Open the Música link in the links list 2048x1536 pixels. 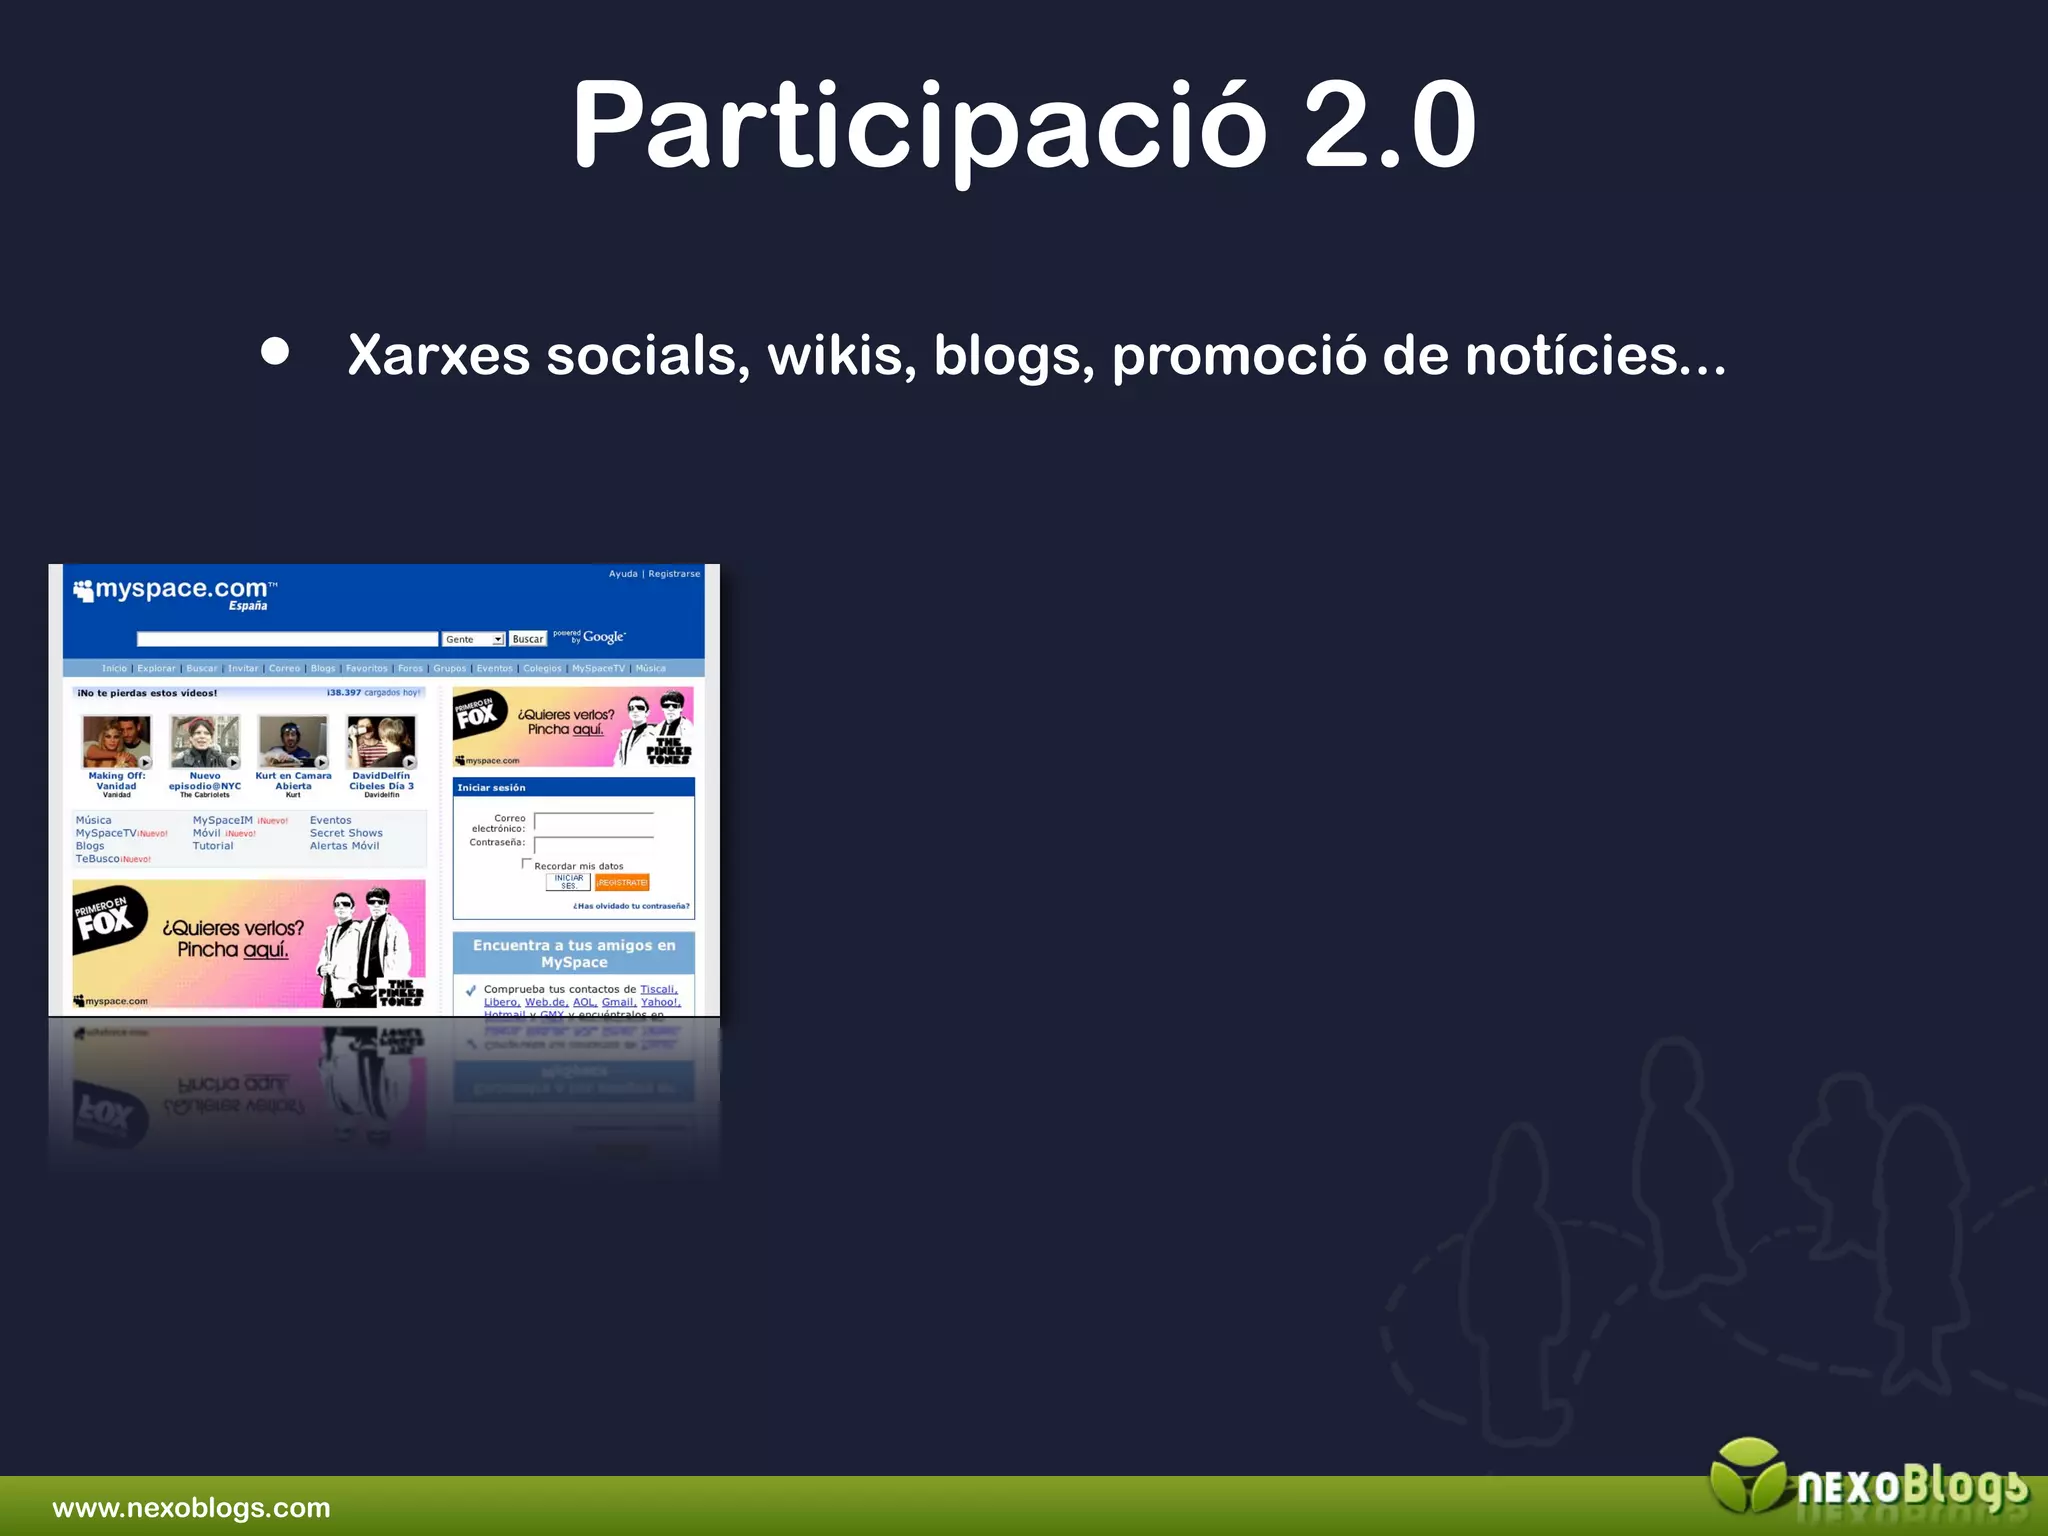tap(94, 820)
